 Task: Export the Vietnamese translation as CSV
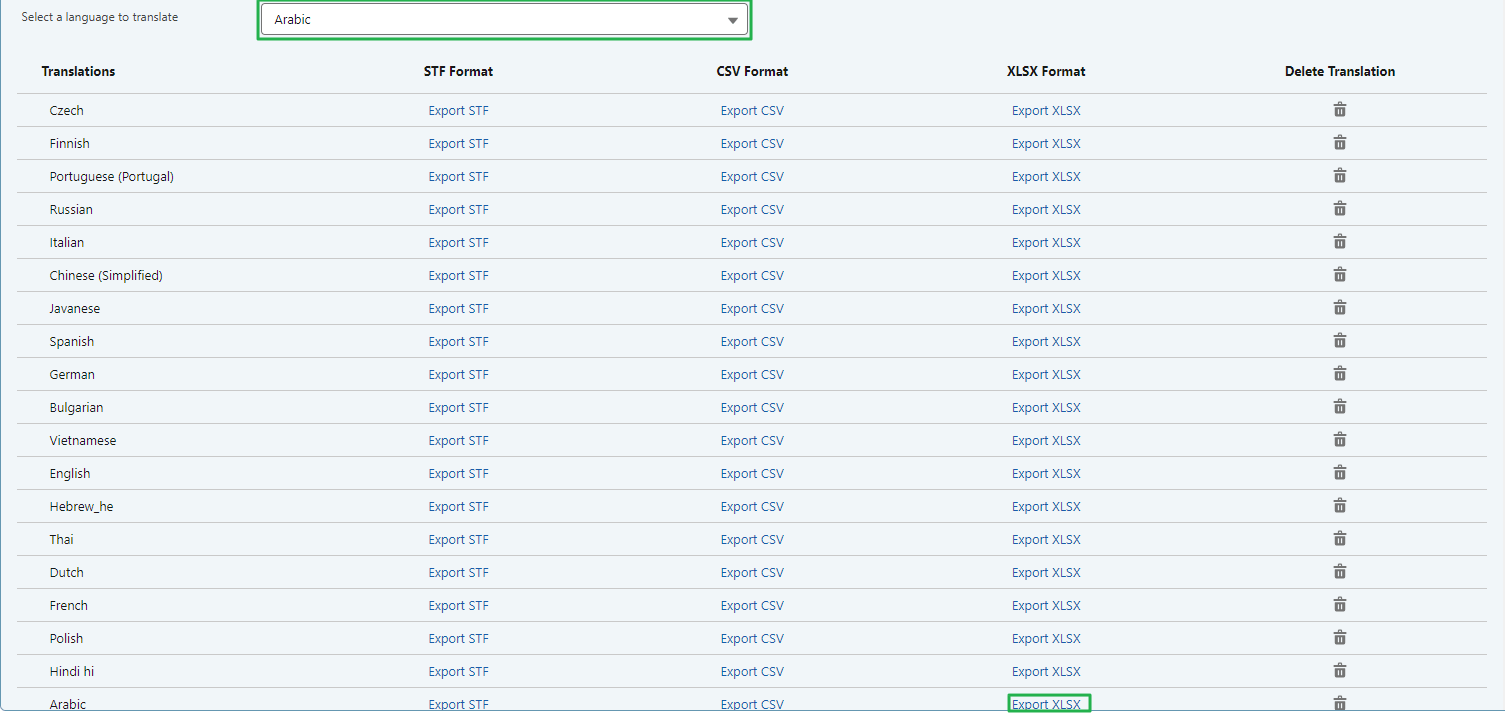coord(752,439)
